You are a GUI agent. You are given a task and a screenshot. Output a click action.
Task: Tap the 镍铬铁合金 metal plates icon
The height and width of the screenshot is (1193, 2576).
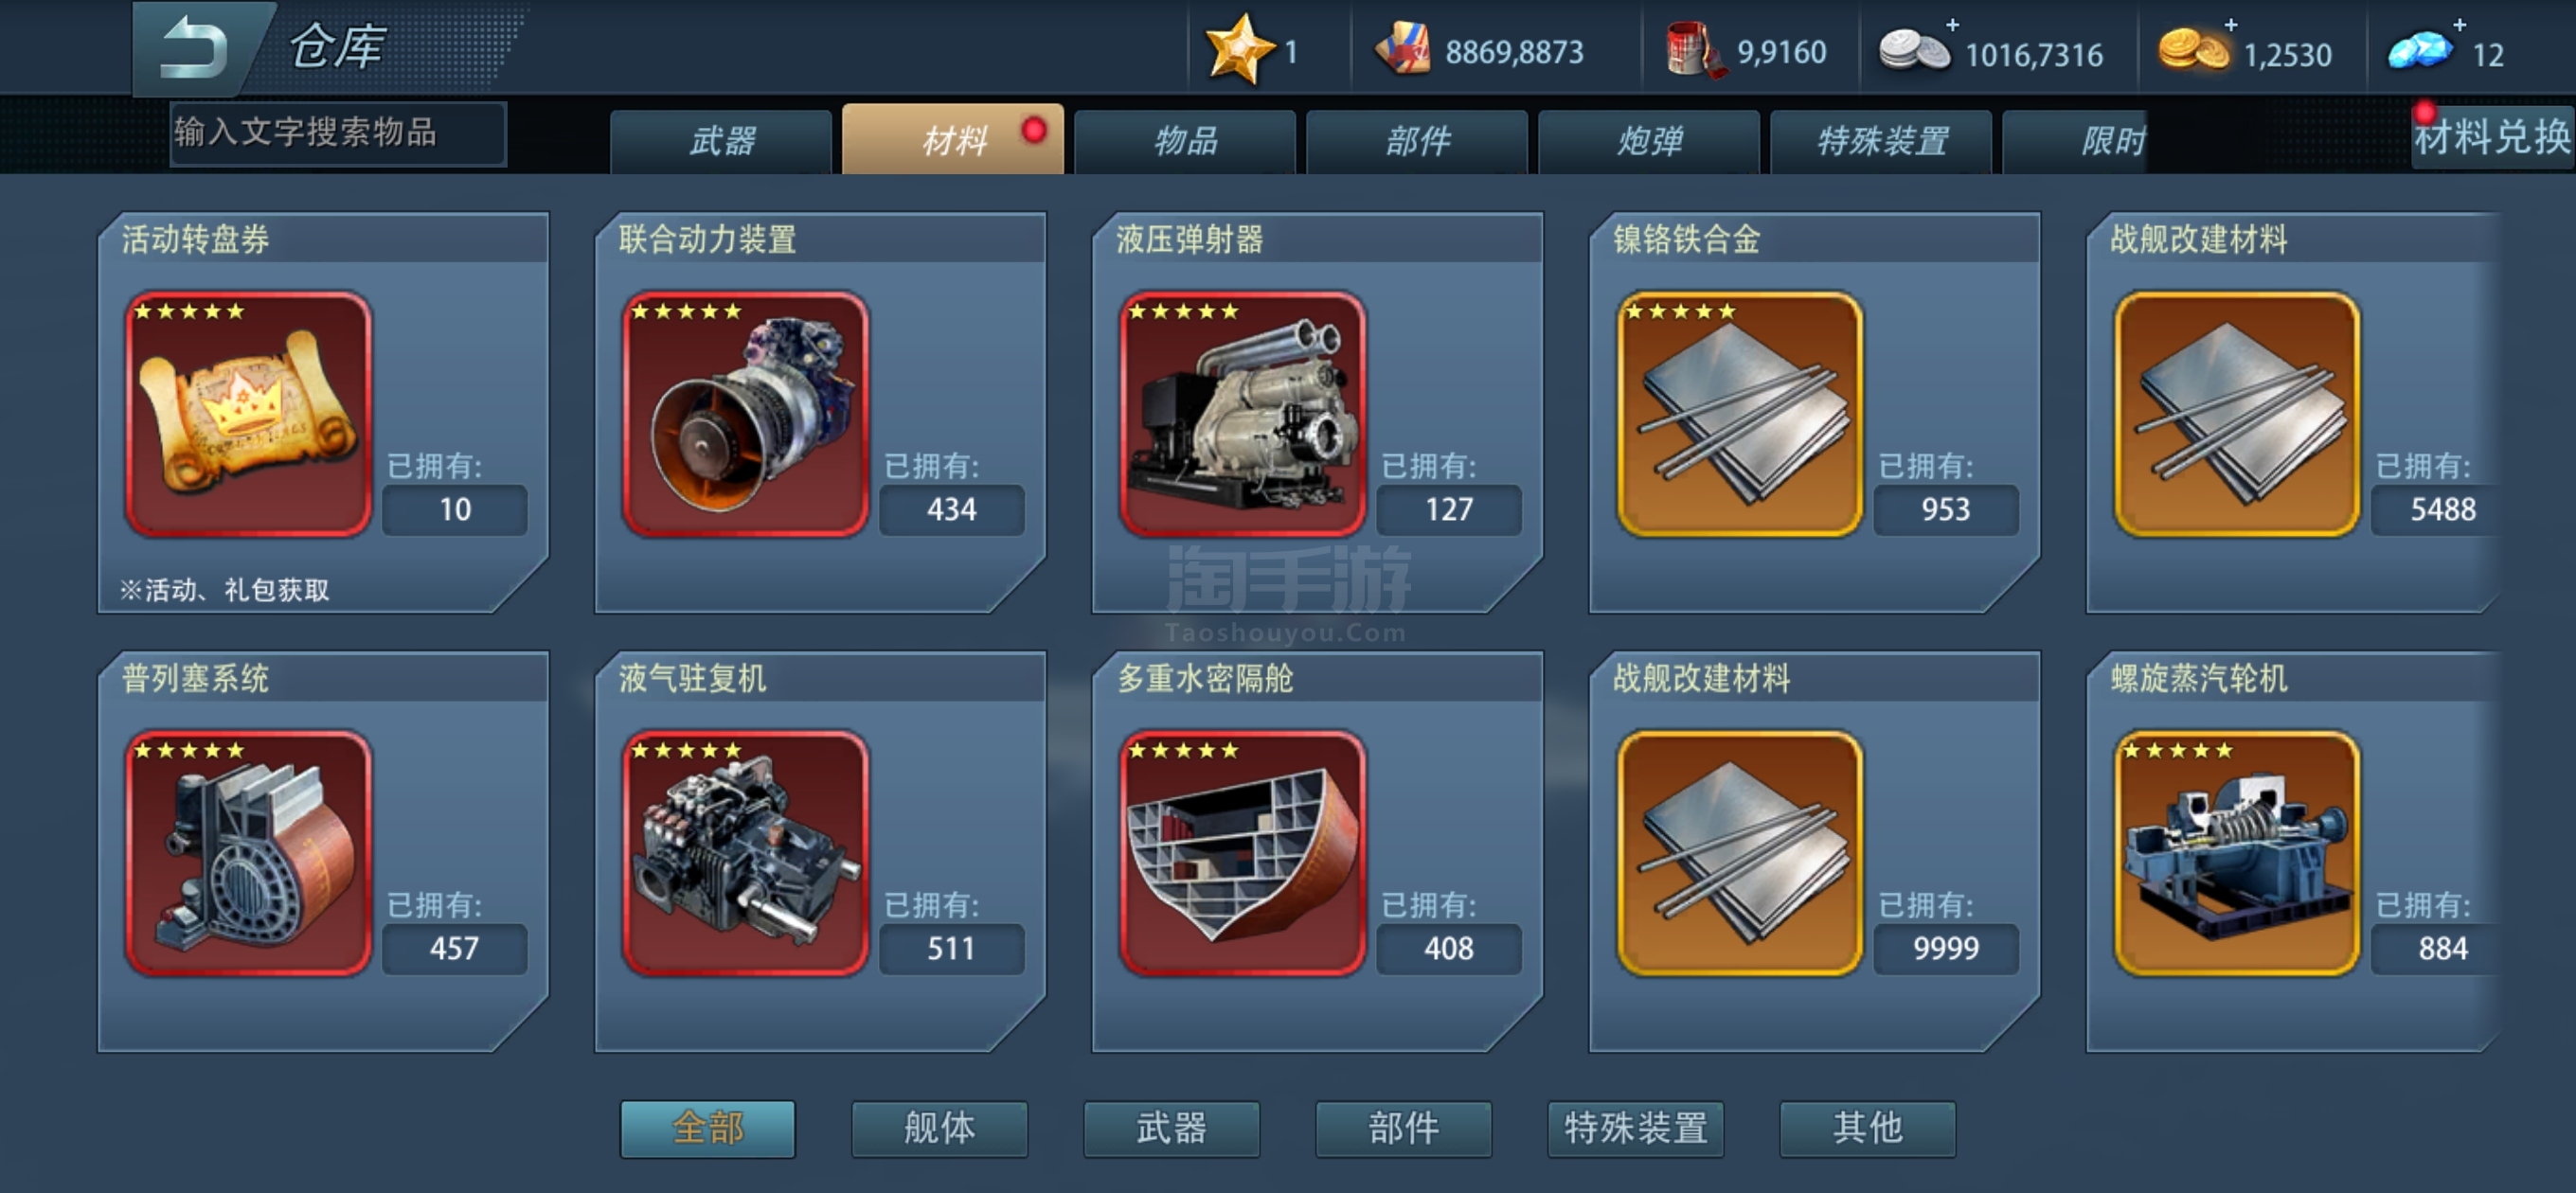(1740, 414)
